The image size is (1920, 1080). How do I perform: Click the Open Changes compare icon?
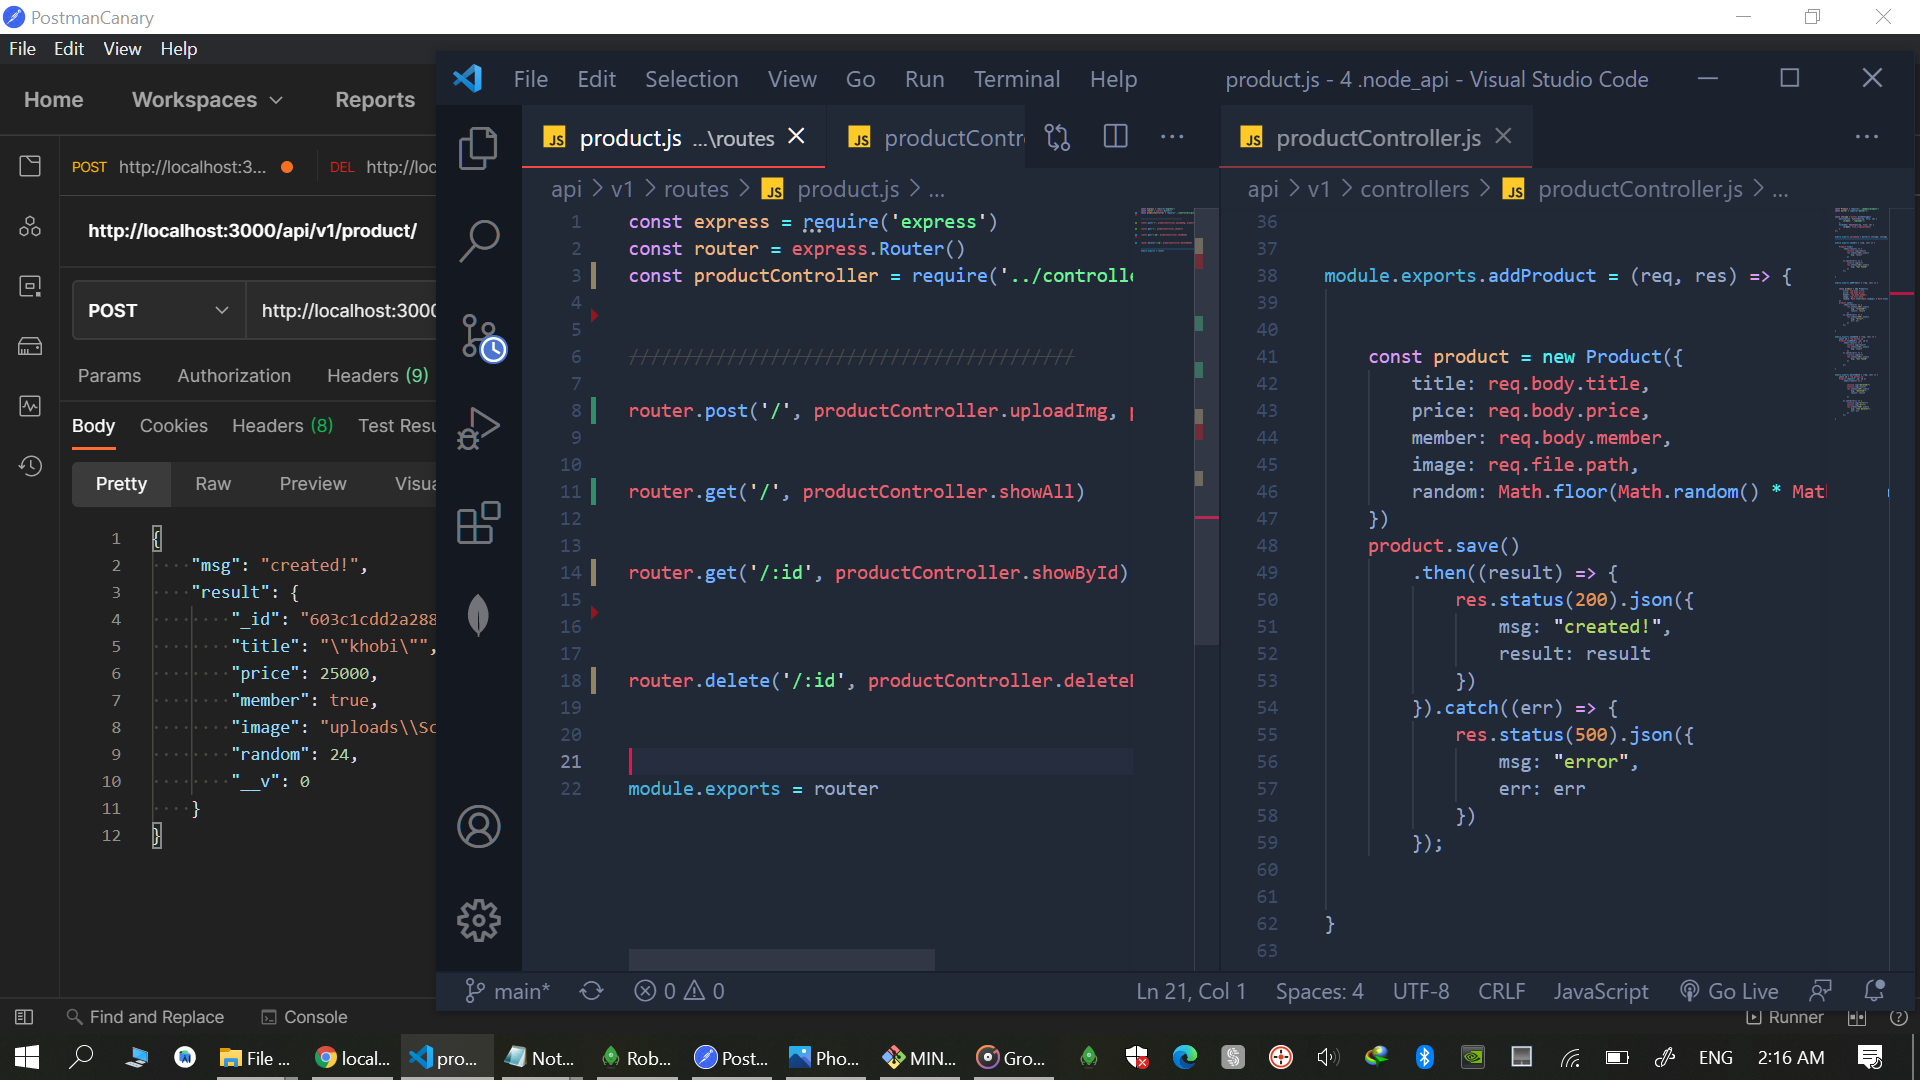[1057, 137]
